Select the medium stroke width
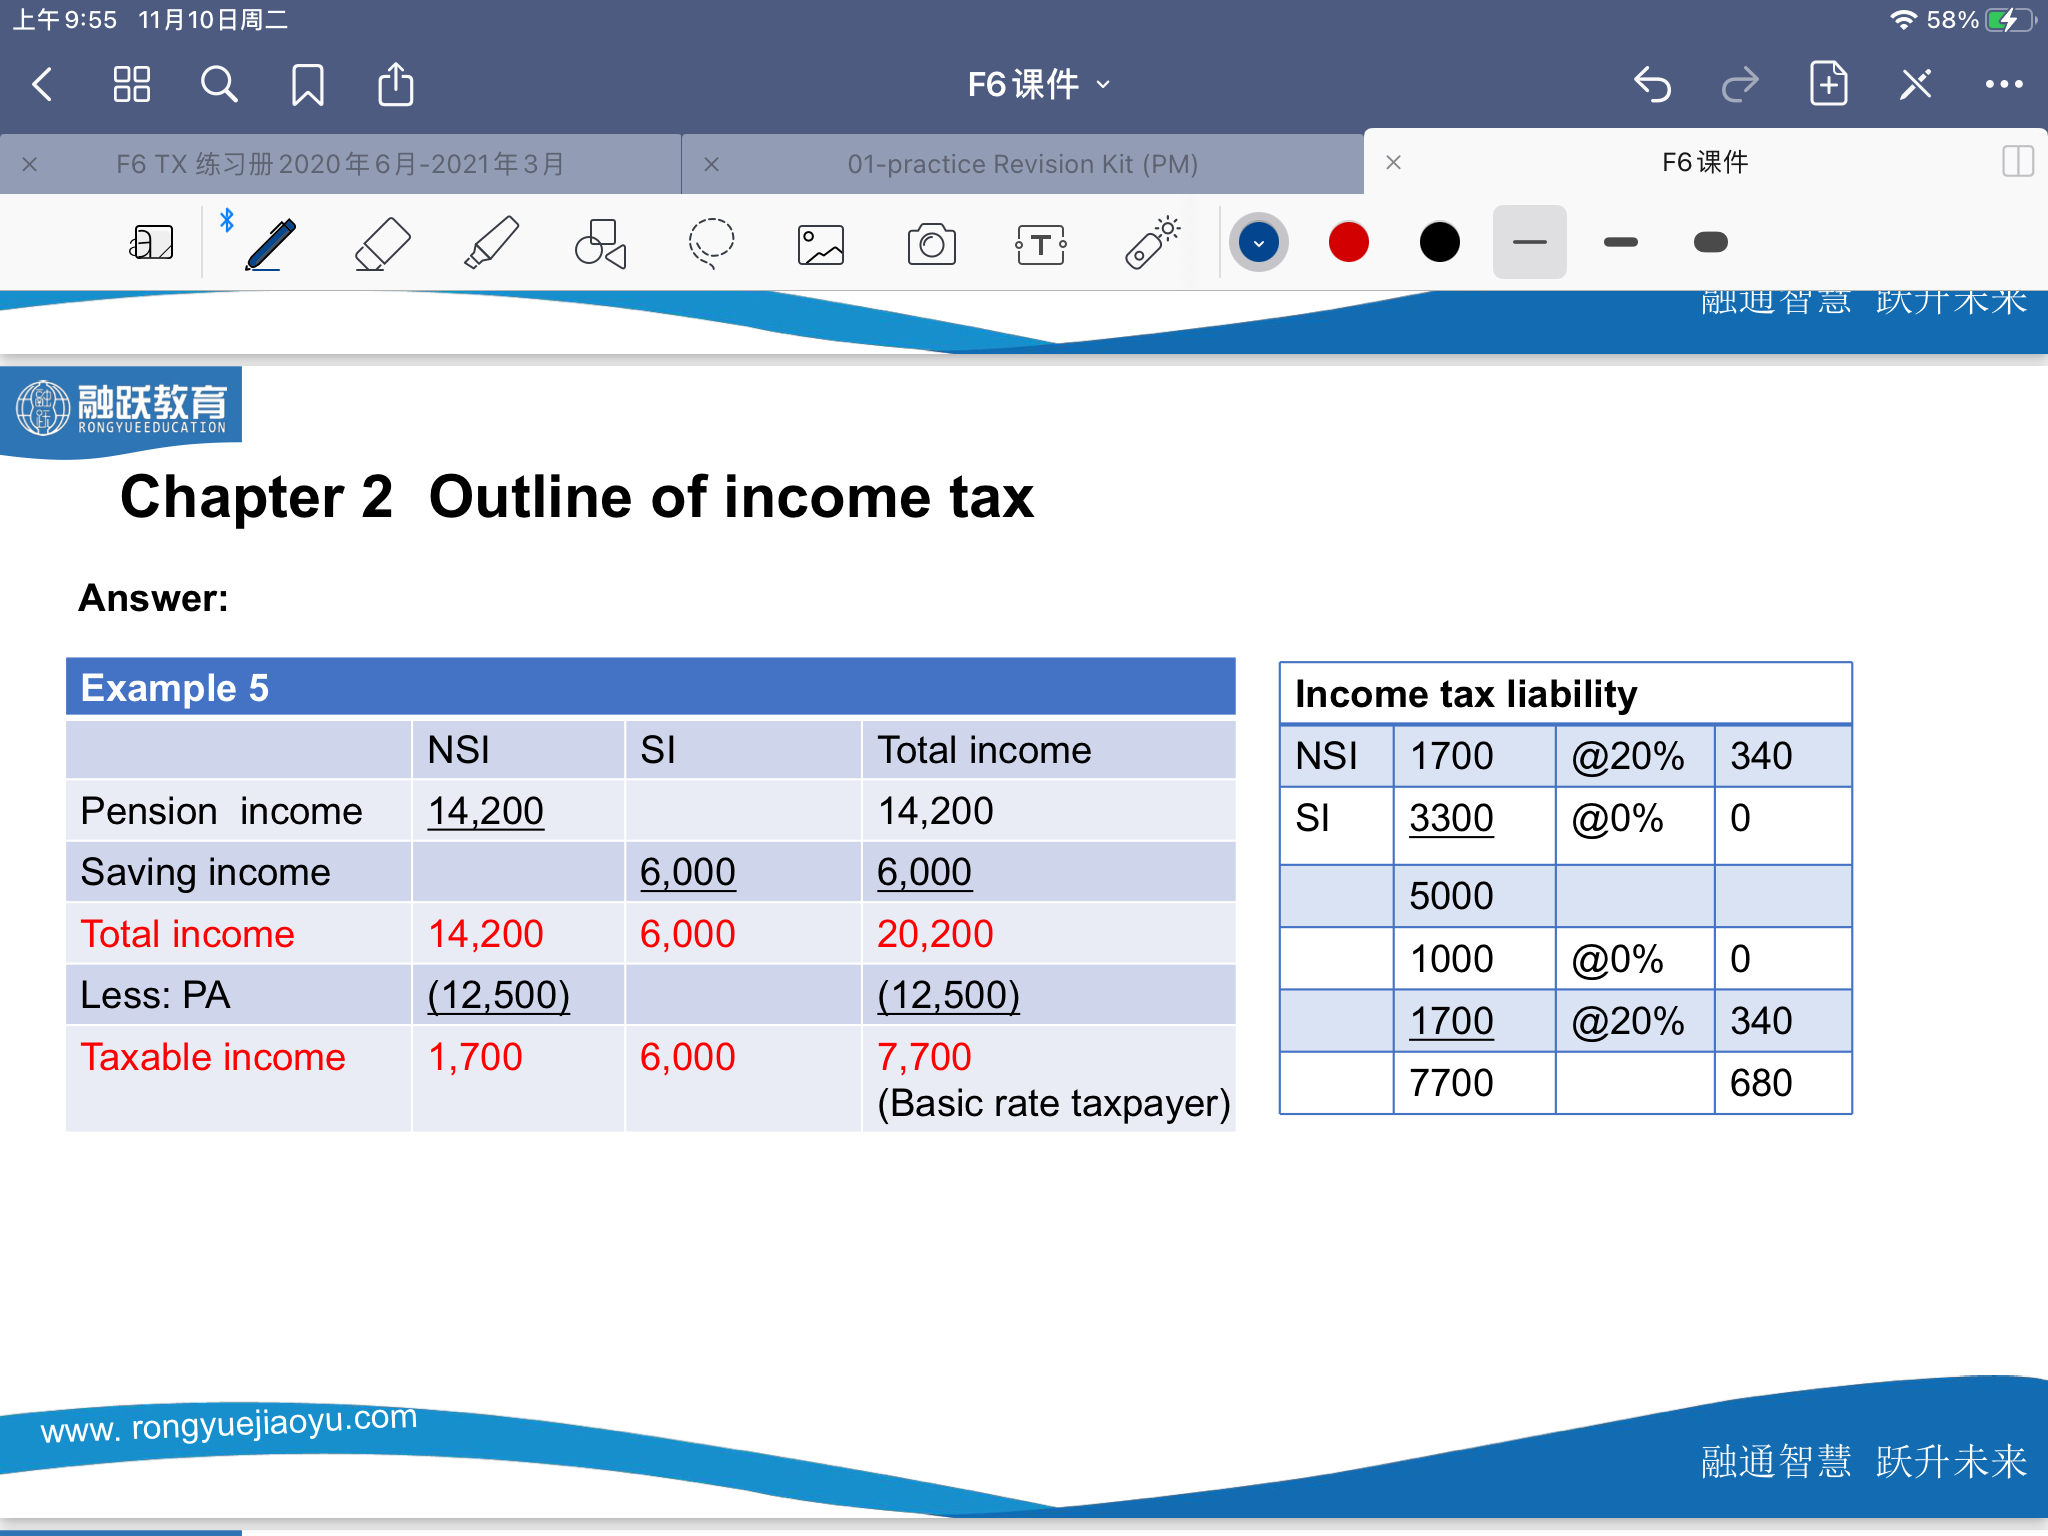 pos(1620,242)
